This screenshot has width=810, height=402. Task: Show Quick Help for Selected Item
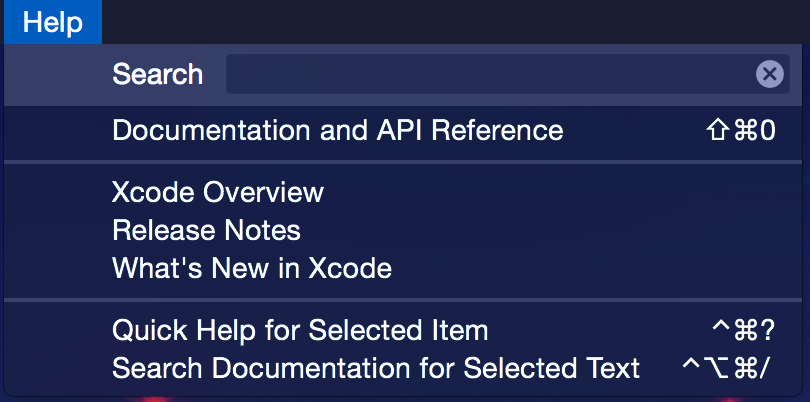(300, 331)
